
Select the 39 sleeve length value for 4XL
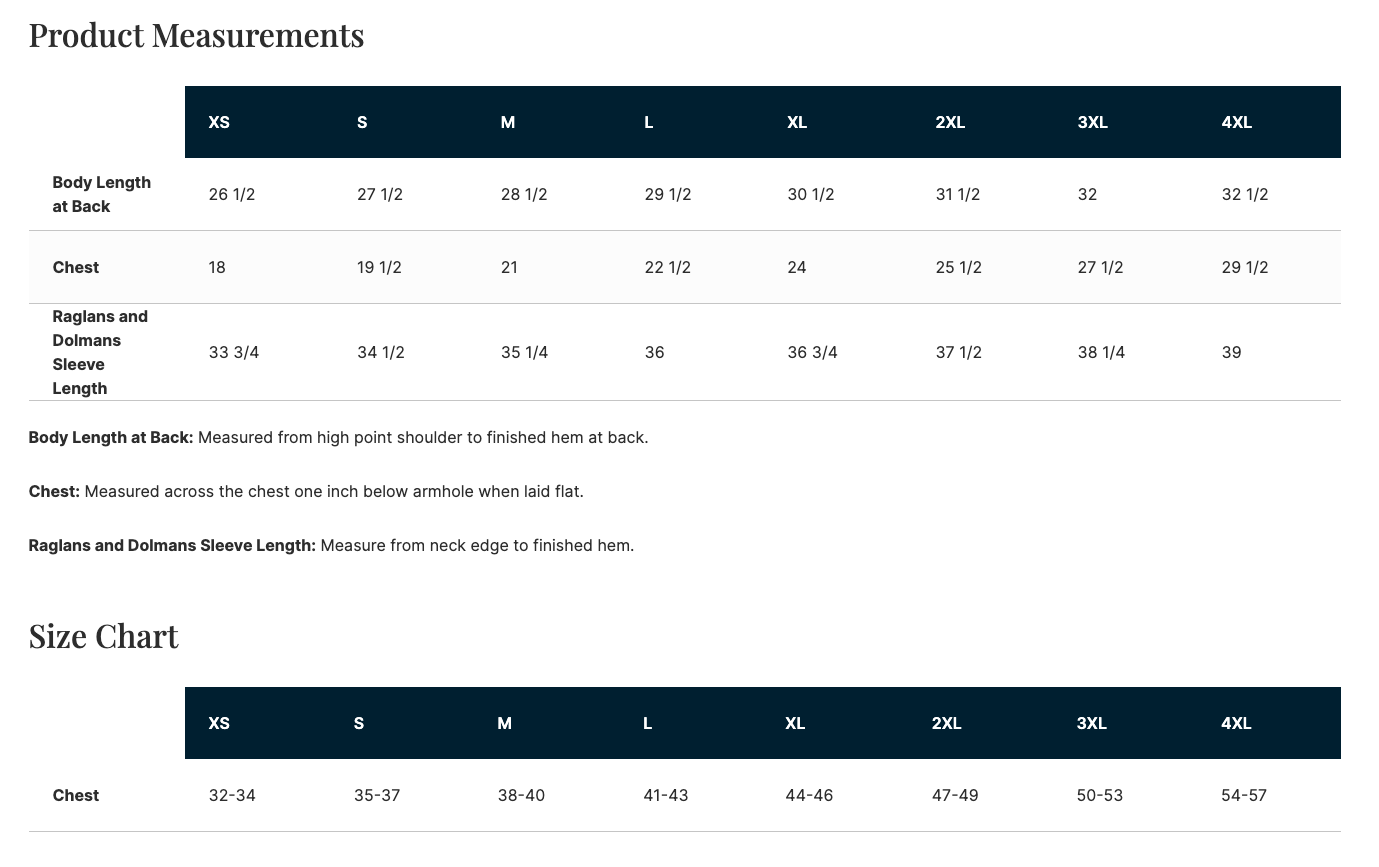tap(1231, 352)
